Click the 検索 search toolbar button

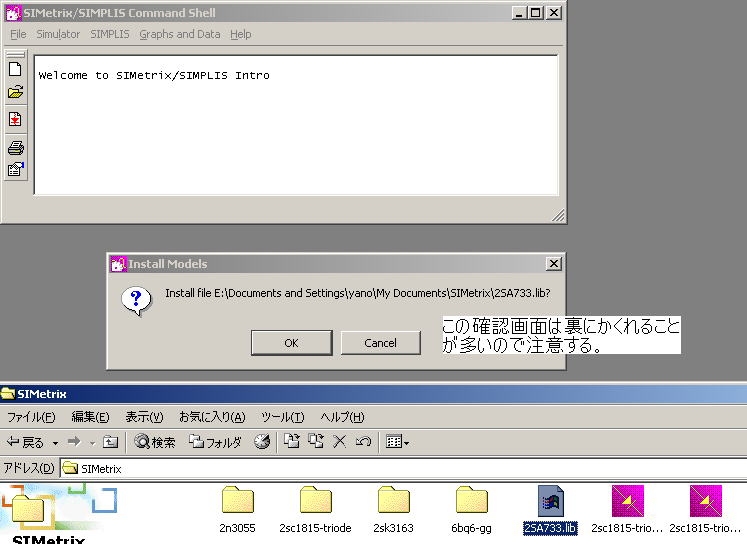click(154, 443)
